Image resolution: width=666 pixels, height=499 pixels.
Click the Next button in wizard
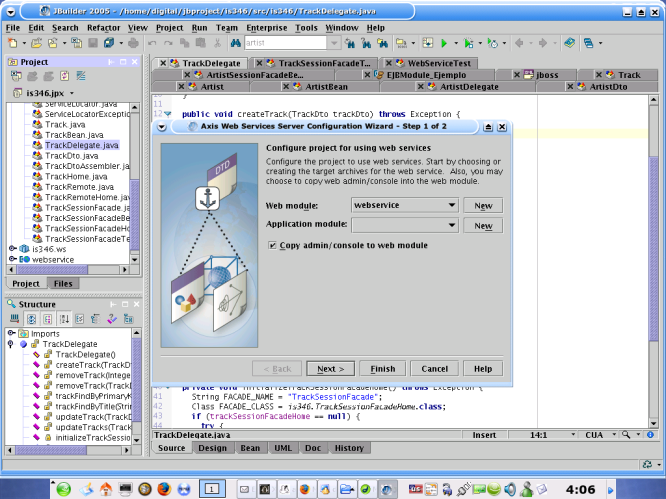pyautogui.click(x=331, y=368)
